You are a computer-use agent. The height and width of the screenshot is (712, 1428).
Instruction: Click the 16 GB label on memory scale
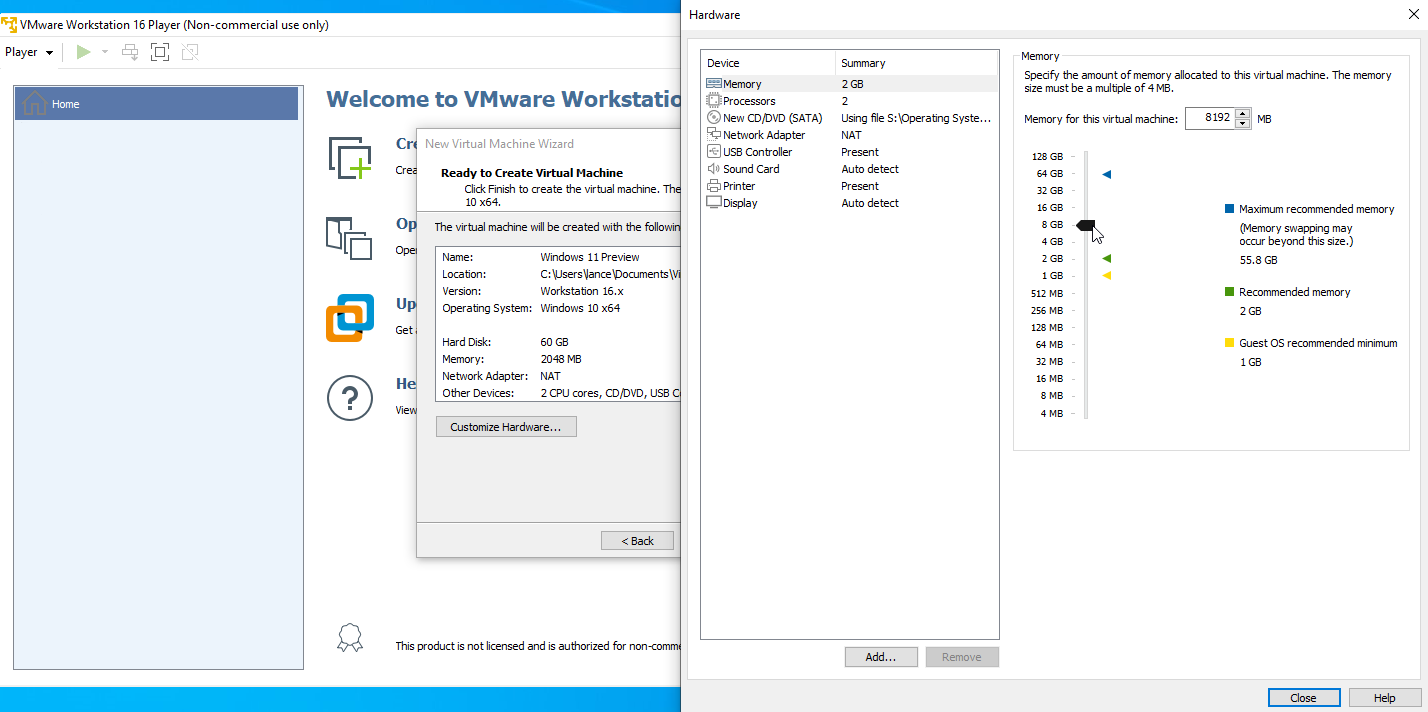coord(1050,208)
